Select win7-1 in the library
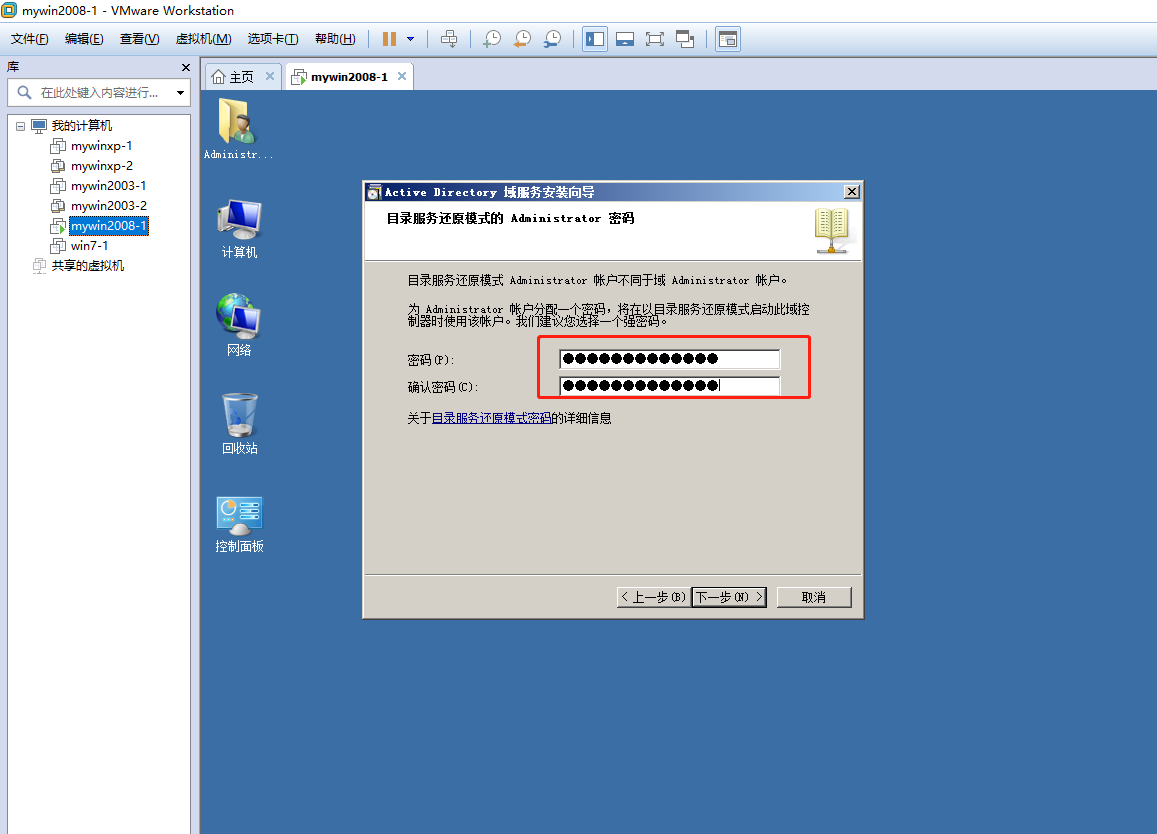Image resolution: width=1157 pixels, height=834 pixels. 89,245
